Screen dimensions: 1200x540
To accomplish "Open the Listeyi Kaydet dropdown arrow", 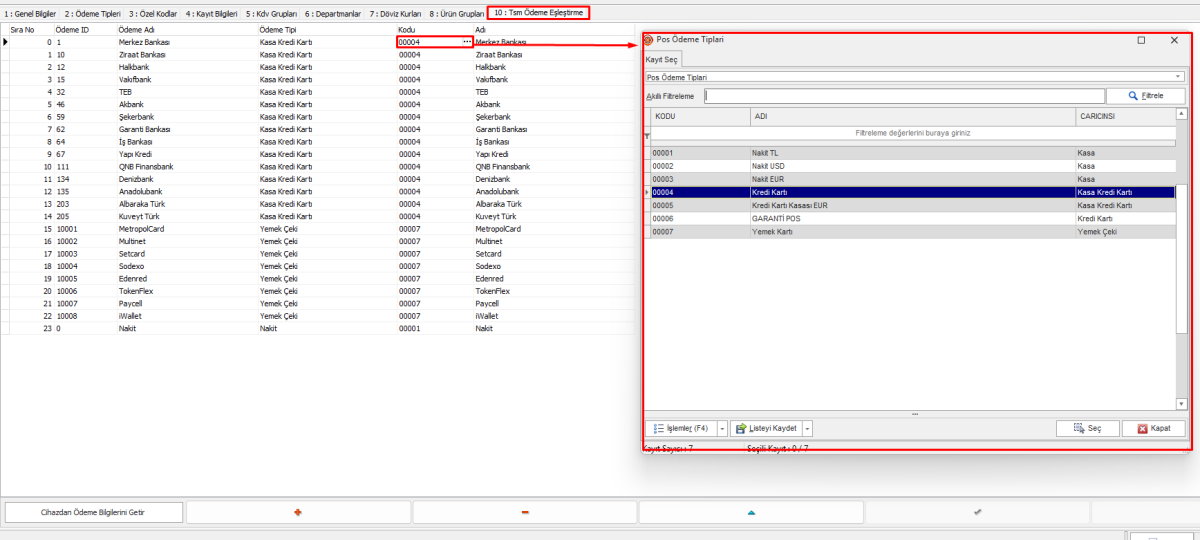I will (807, 428).
